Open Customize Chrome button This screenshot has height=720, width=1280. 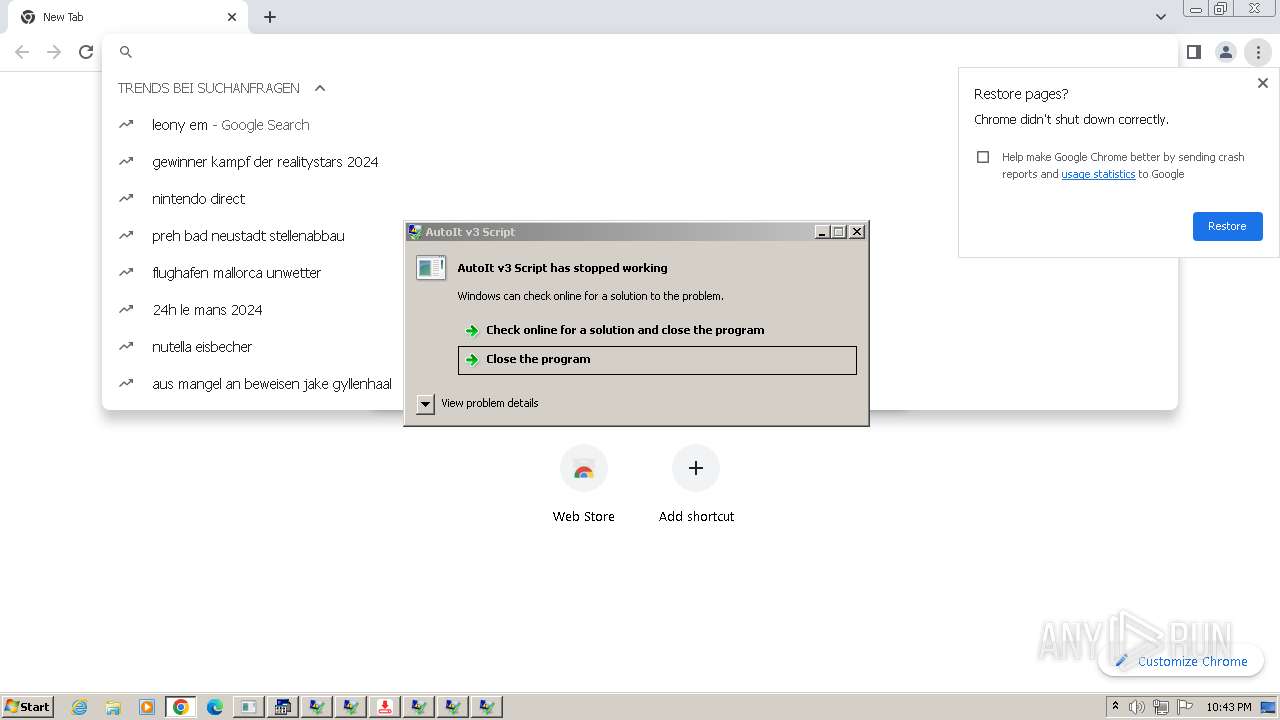(1181, 661)
